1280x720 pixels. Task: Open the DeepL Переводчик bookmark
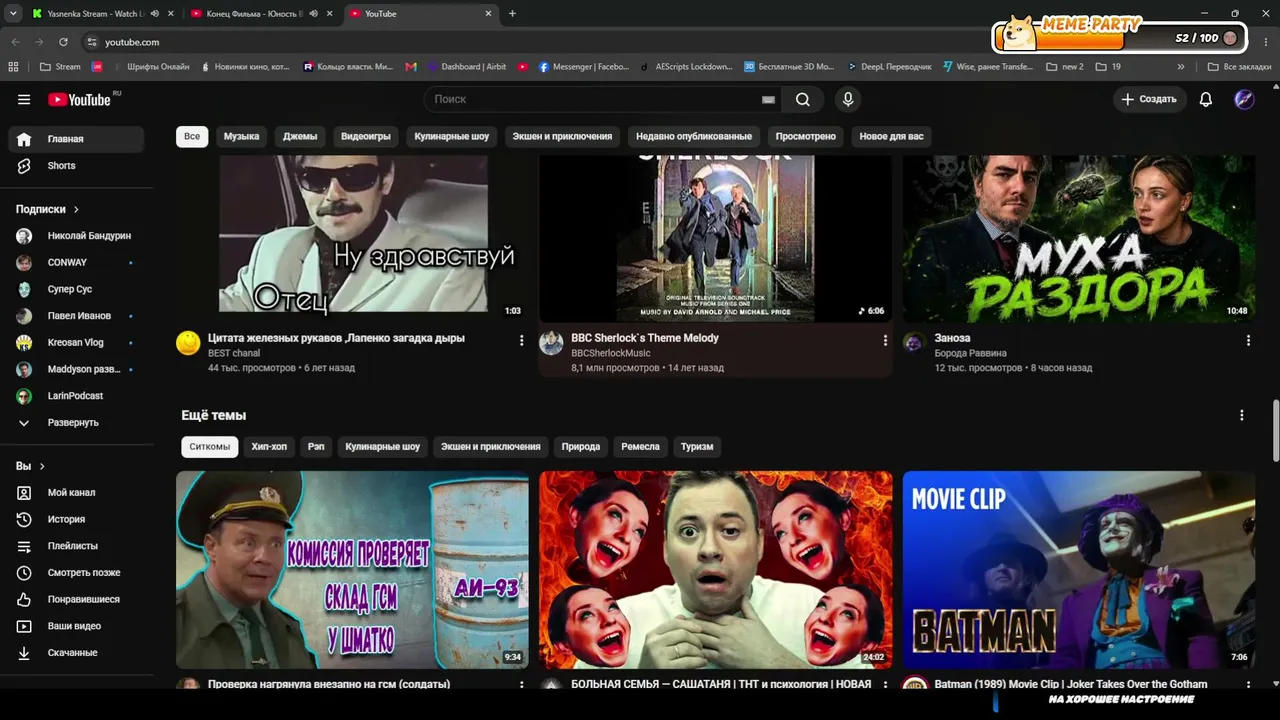click(888, 67)
